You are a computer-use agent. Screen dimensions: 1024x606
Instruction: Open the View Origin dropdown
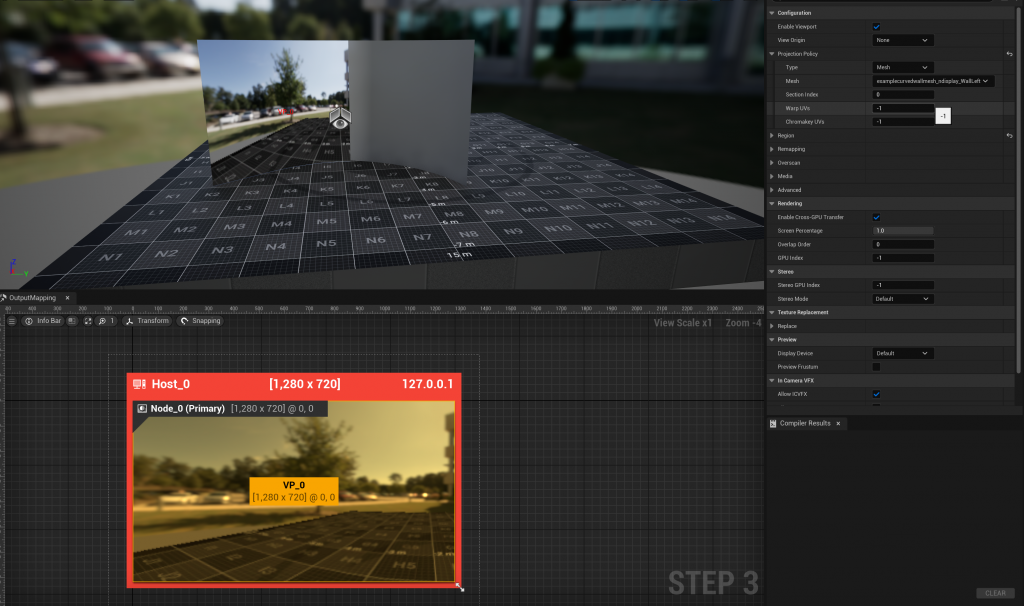pyautogui.click(x=903, y=40)
